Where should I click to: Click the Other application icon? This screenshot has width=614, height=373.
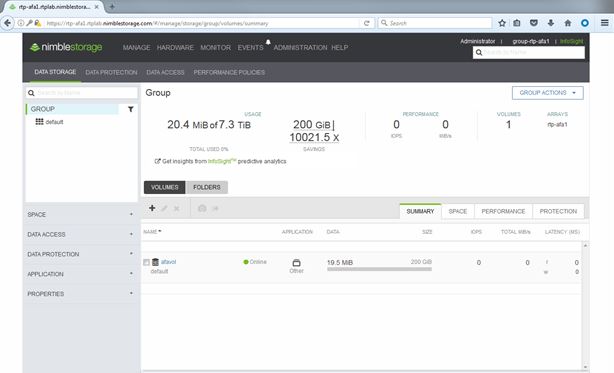click(296, 263)
